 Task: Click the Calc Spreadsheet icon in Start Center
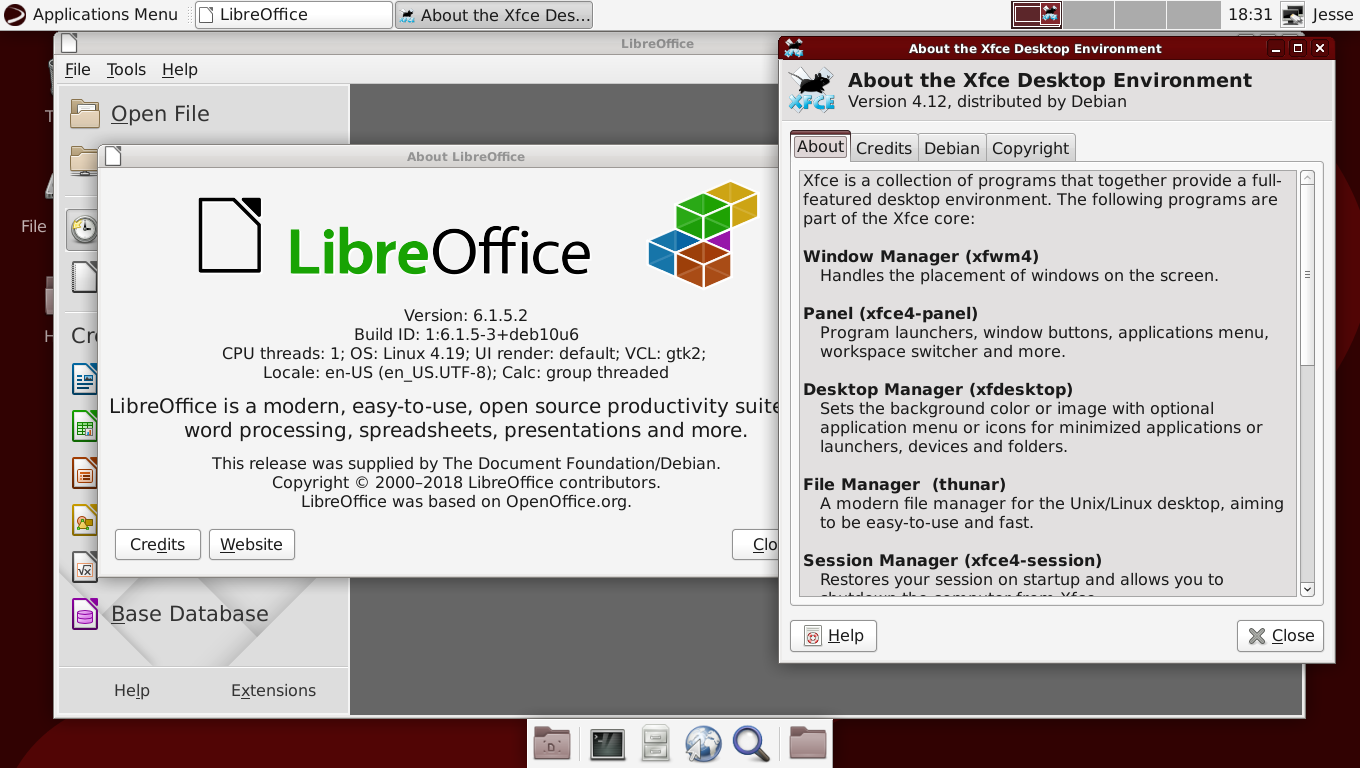84,426
